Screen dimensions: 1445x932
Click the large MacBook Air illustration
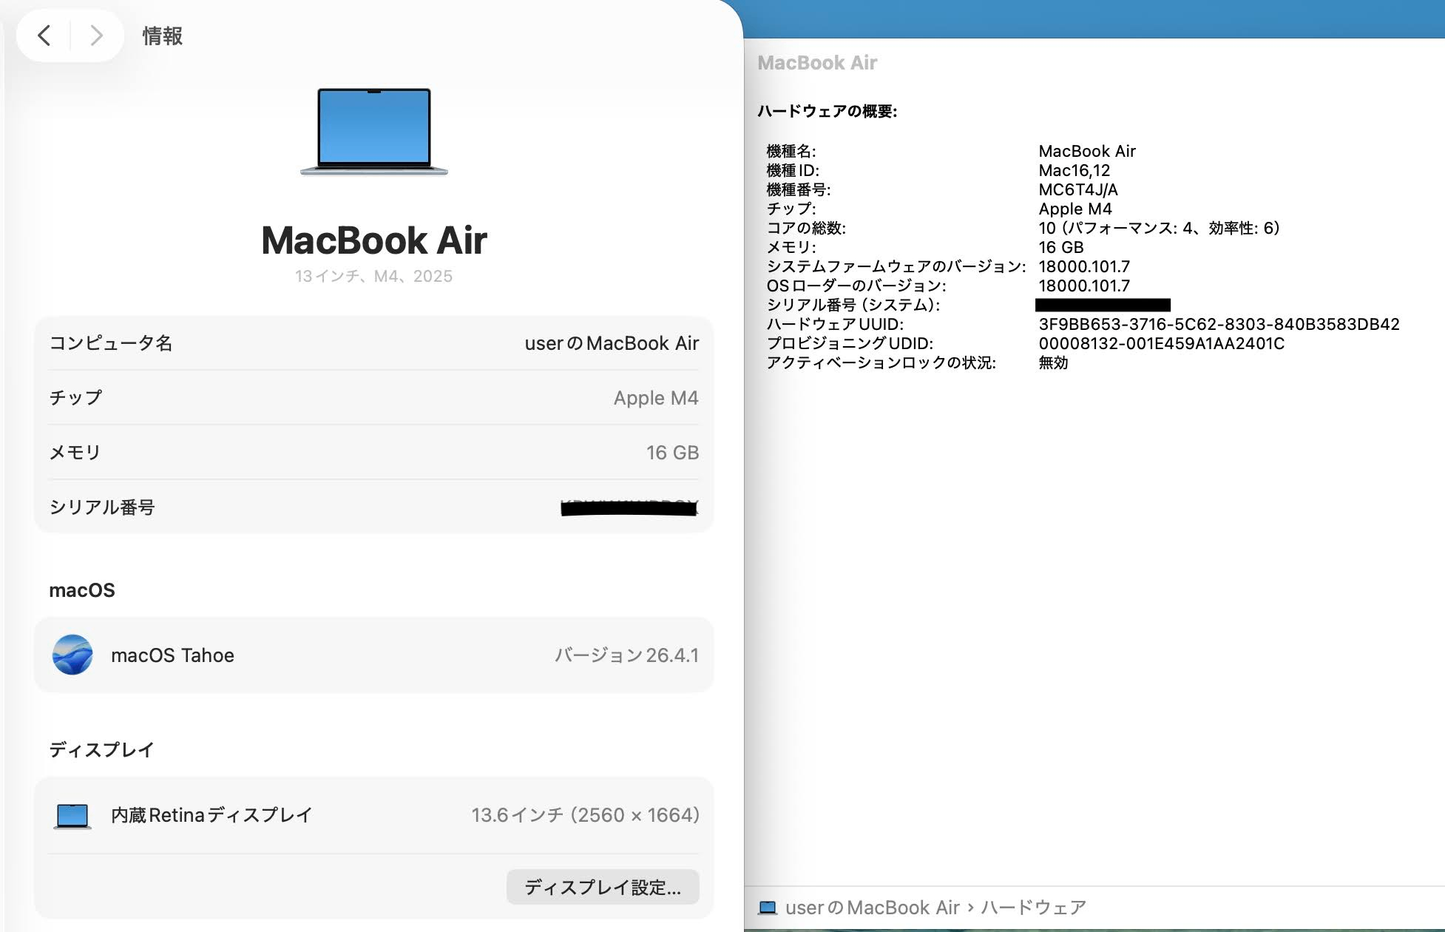374,131
